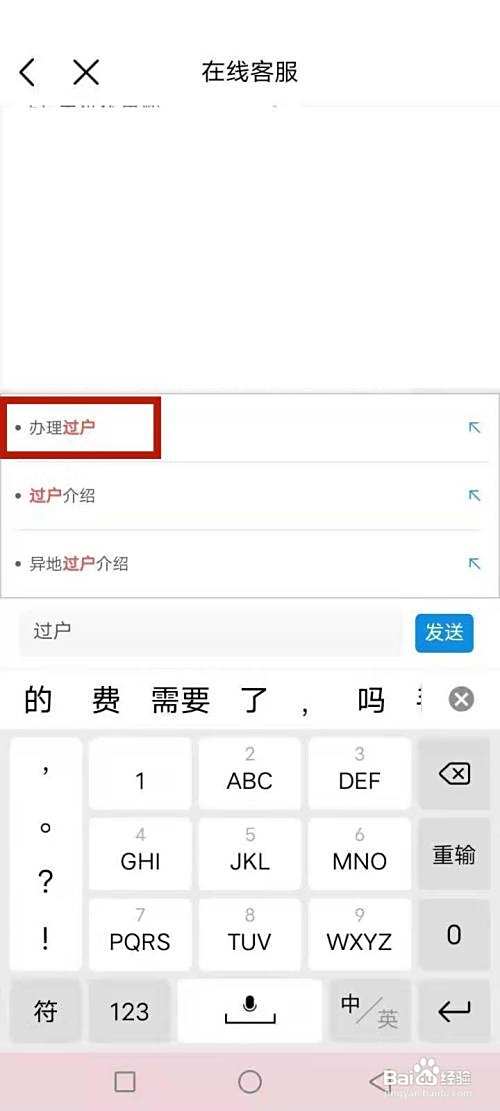Toggle Chinese/English input mode key
The height and width of the screenshot is (1111, 500).
(x=369, y=1011)
